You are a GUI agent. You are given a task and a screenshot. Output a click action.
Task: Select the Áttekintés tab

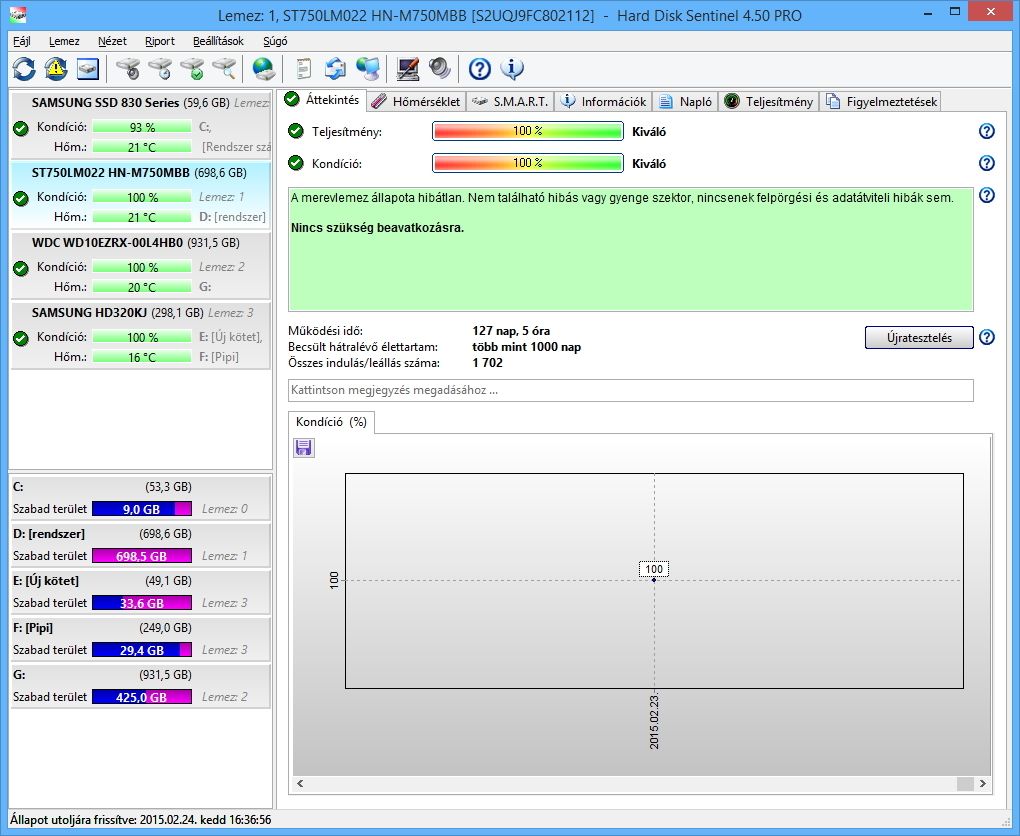(323, 100)
